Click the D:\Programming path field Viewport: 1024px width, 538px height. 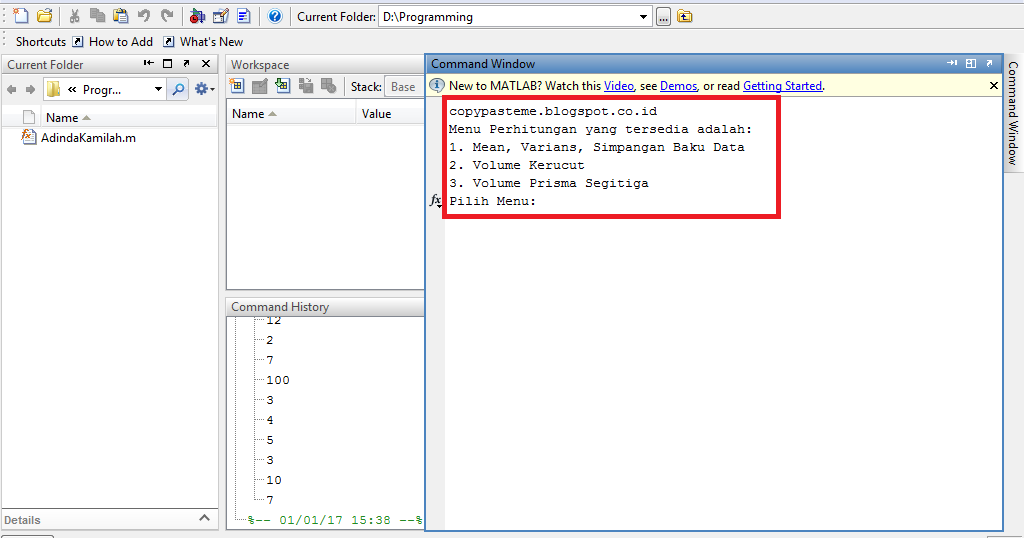507,17
